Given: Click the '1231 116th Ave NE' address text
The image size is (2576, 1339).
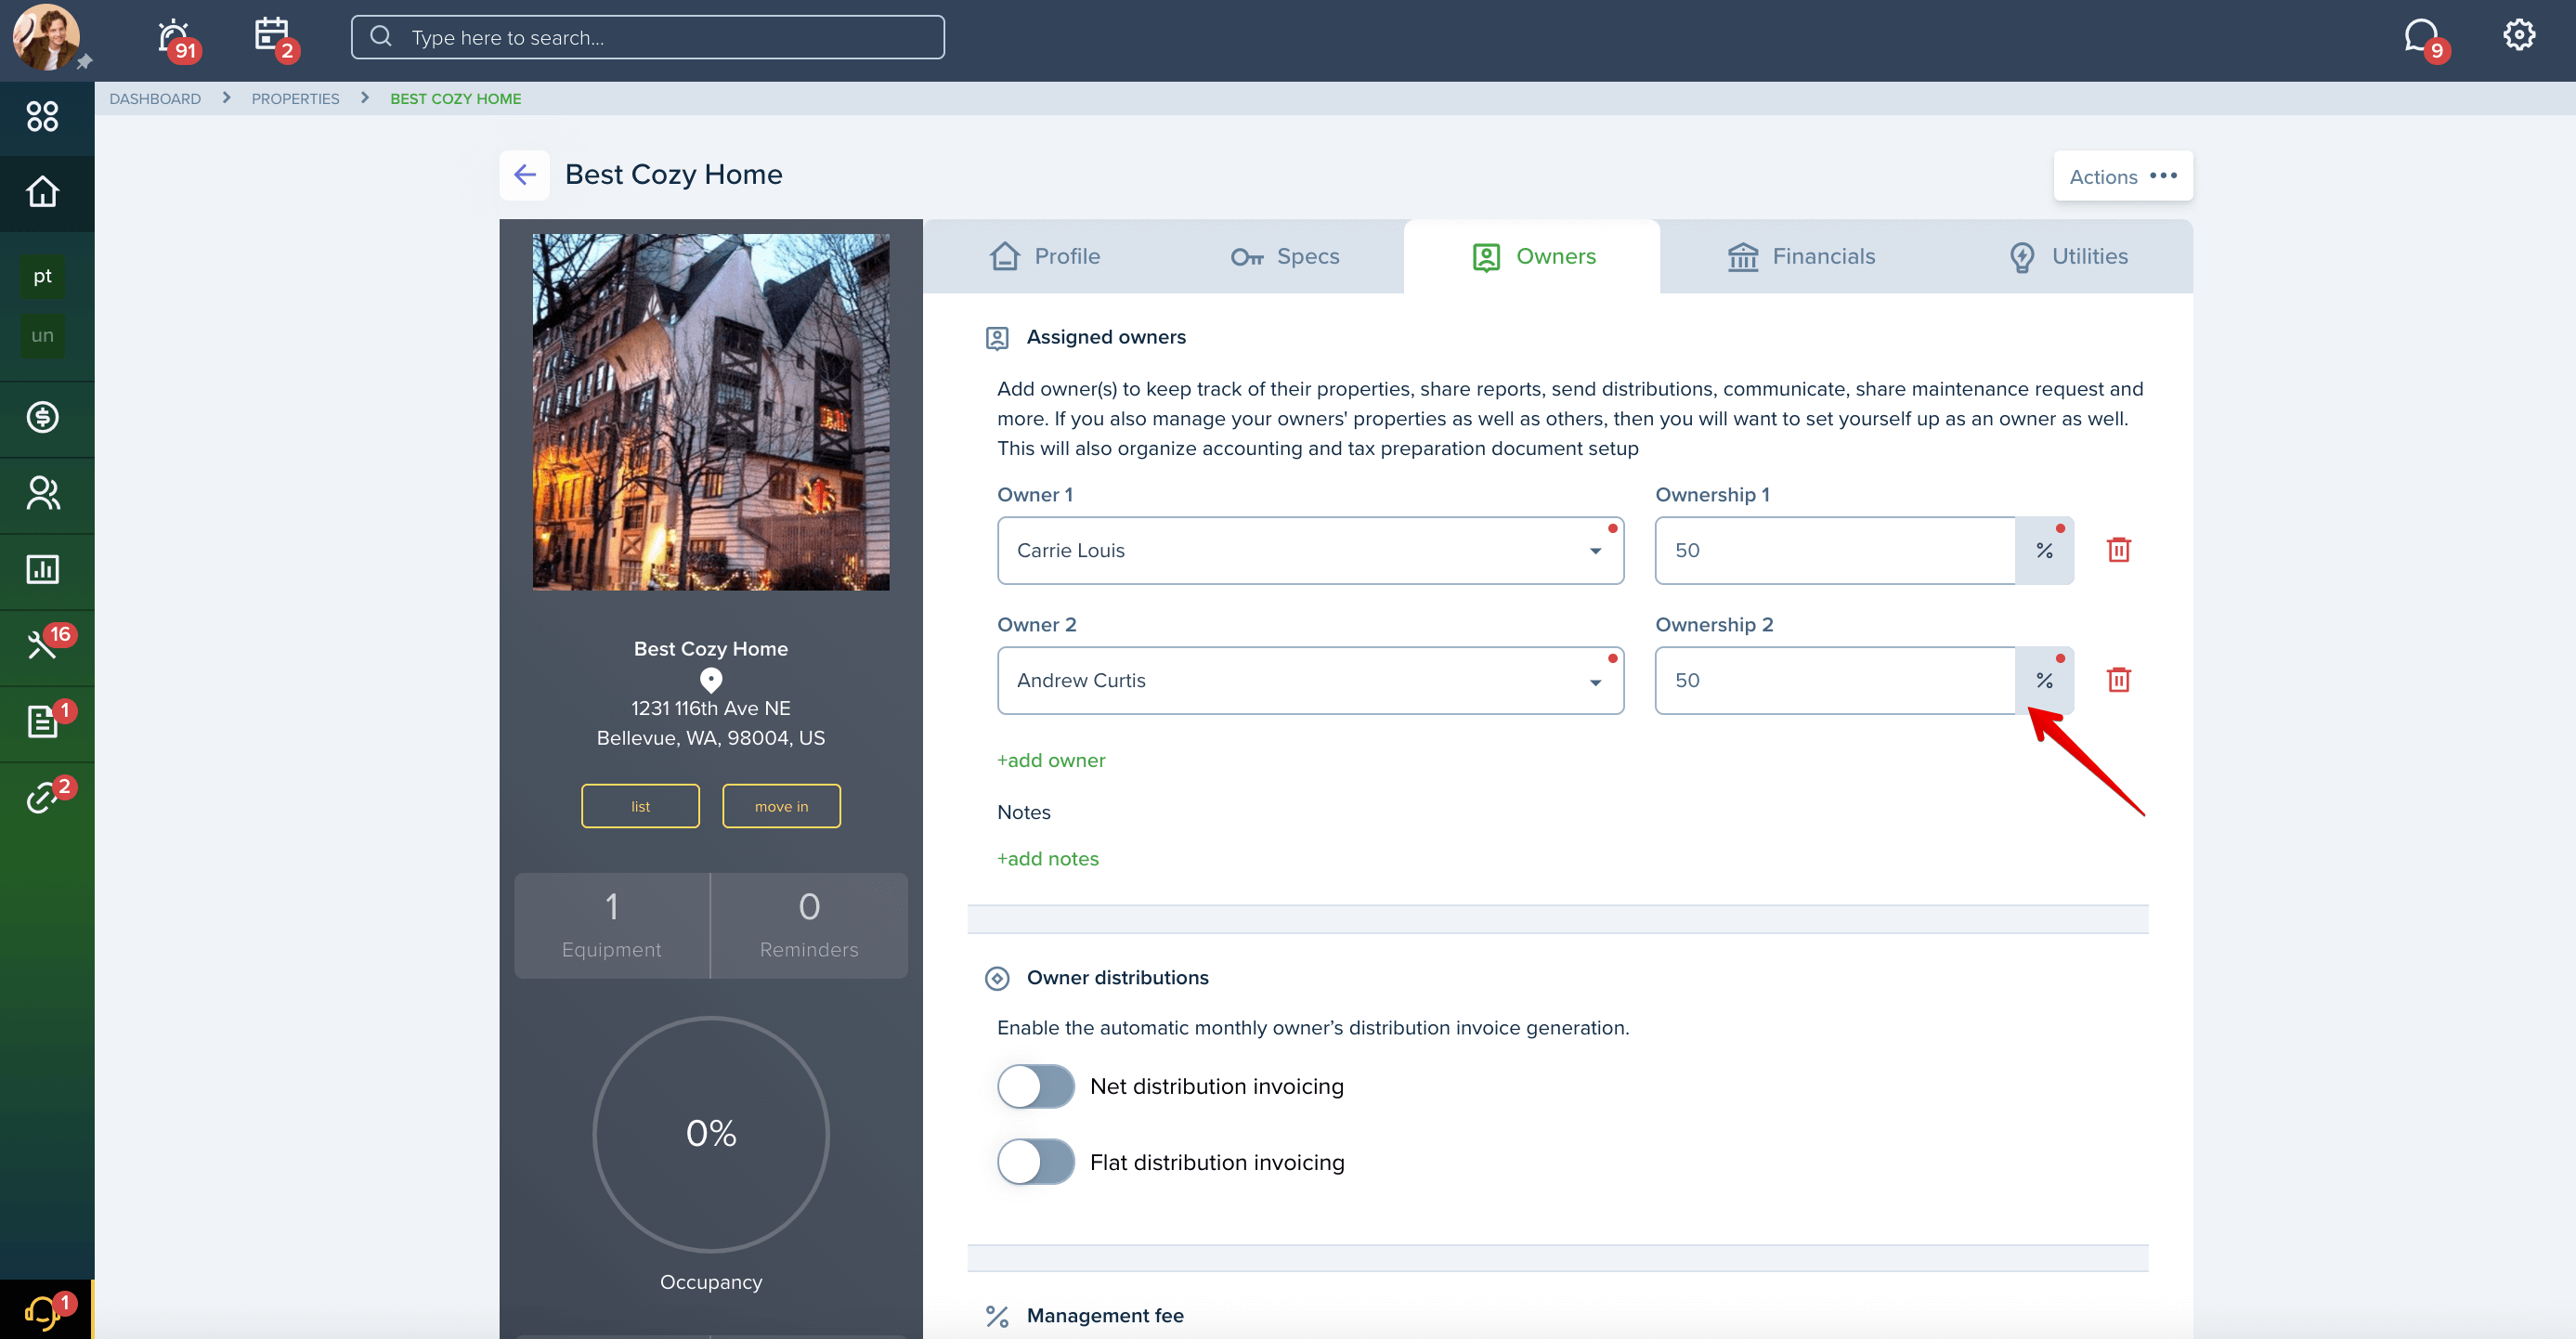Looking at the screenshot, I should point(711,708).
